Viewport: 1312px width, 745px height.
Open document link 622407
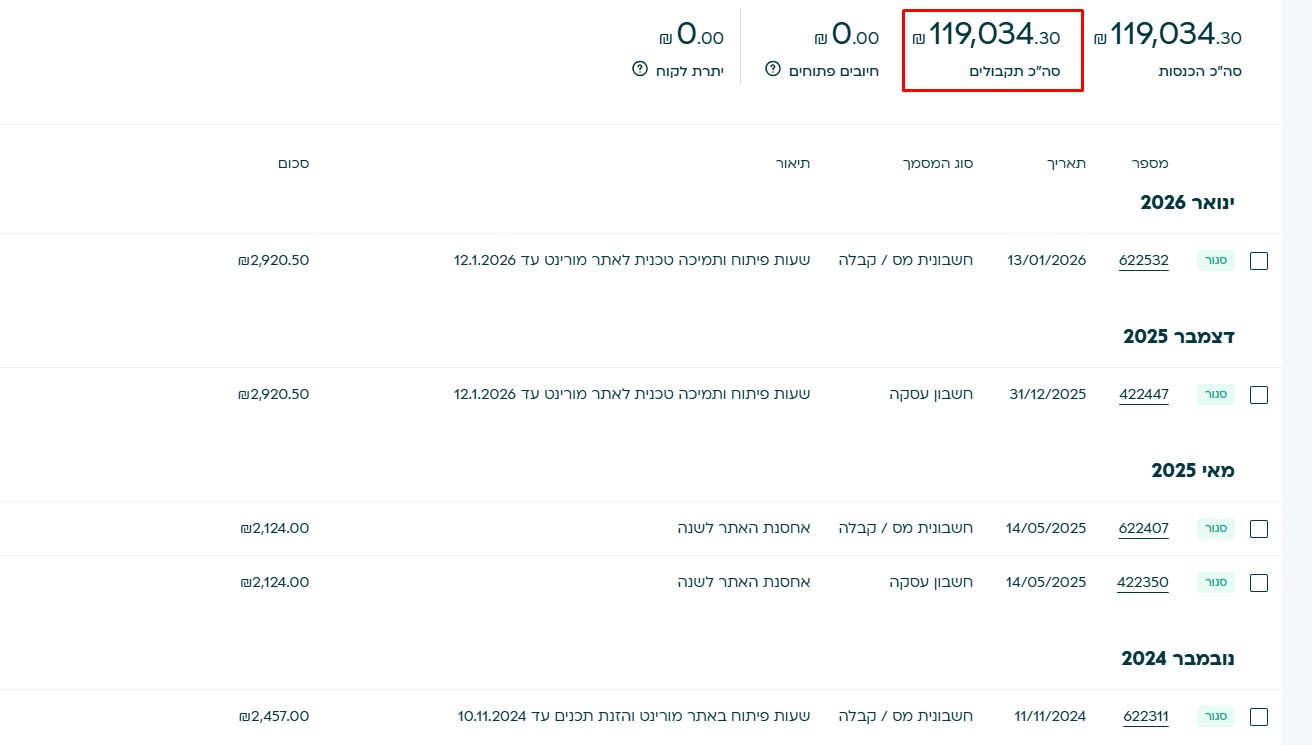tap(1143, 529)
